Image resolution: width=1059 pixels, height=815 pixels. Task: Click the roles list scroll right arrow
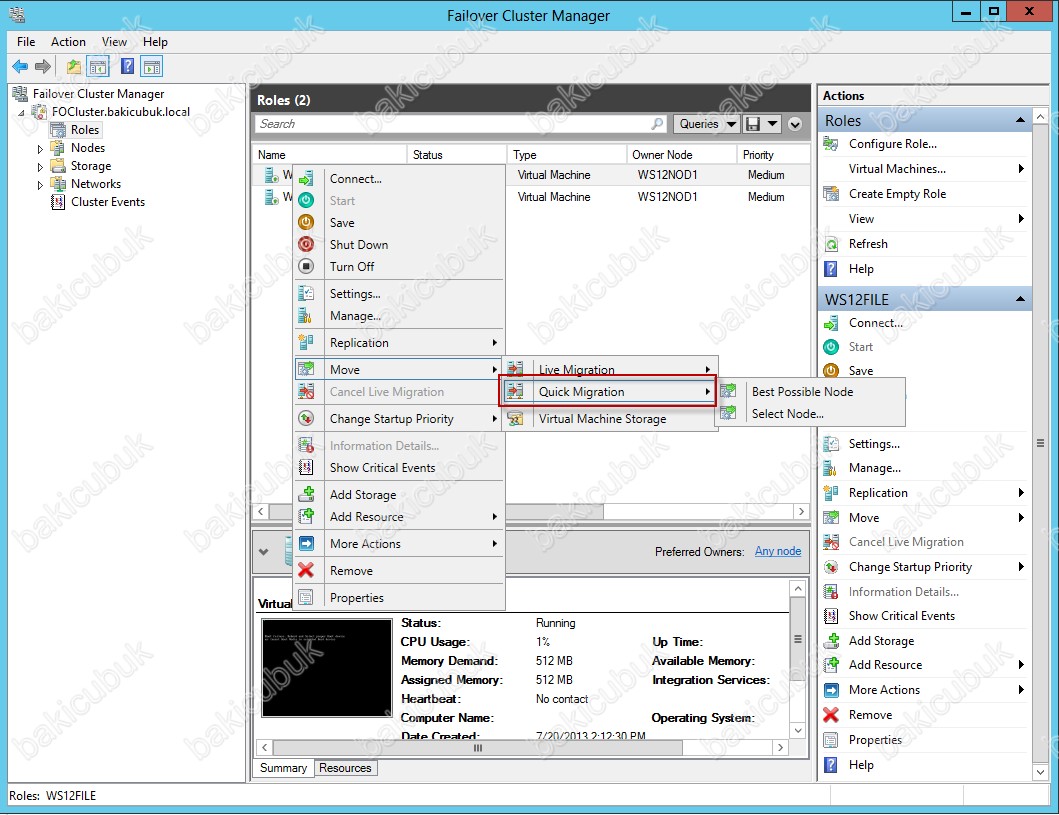[801, 511]
